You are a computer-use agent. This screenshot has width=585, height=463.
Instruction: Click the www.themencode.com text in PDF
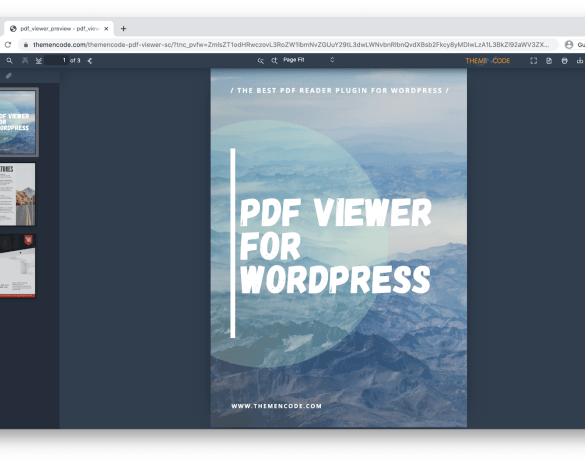(x=276, y=406)
